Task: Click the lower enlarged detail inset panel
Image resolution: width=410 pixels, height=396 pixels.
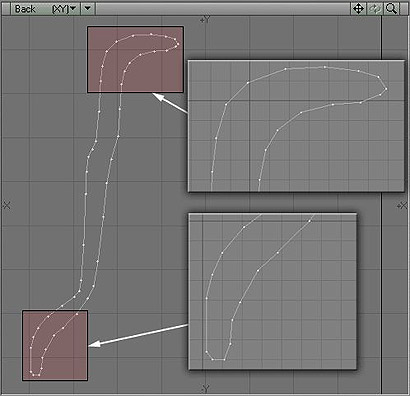Action: pos(273,291)
